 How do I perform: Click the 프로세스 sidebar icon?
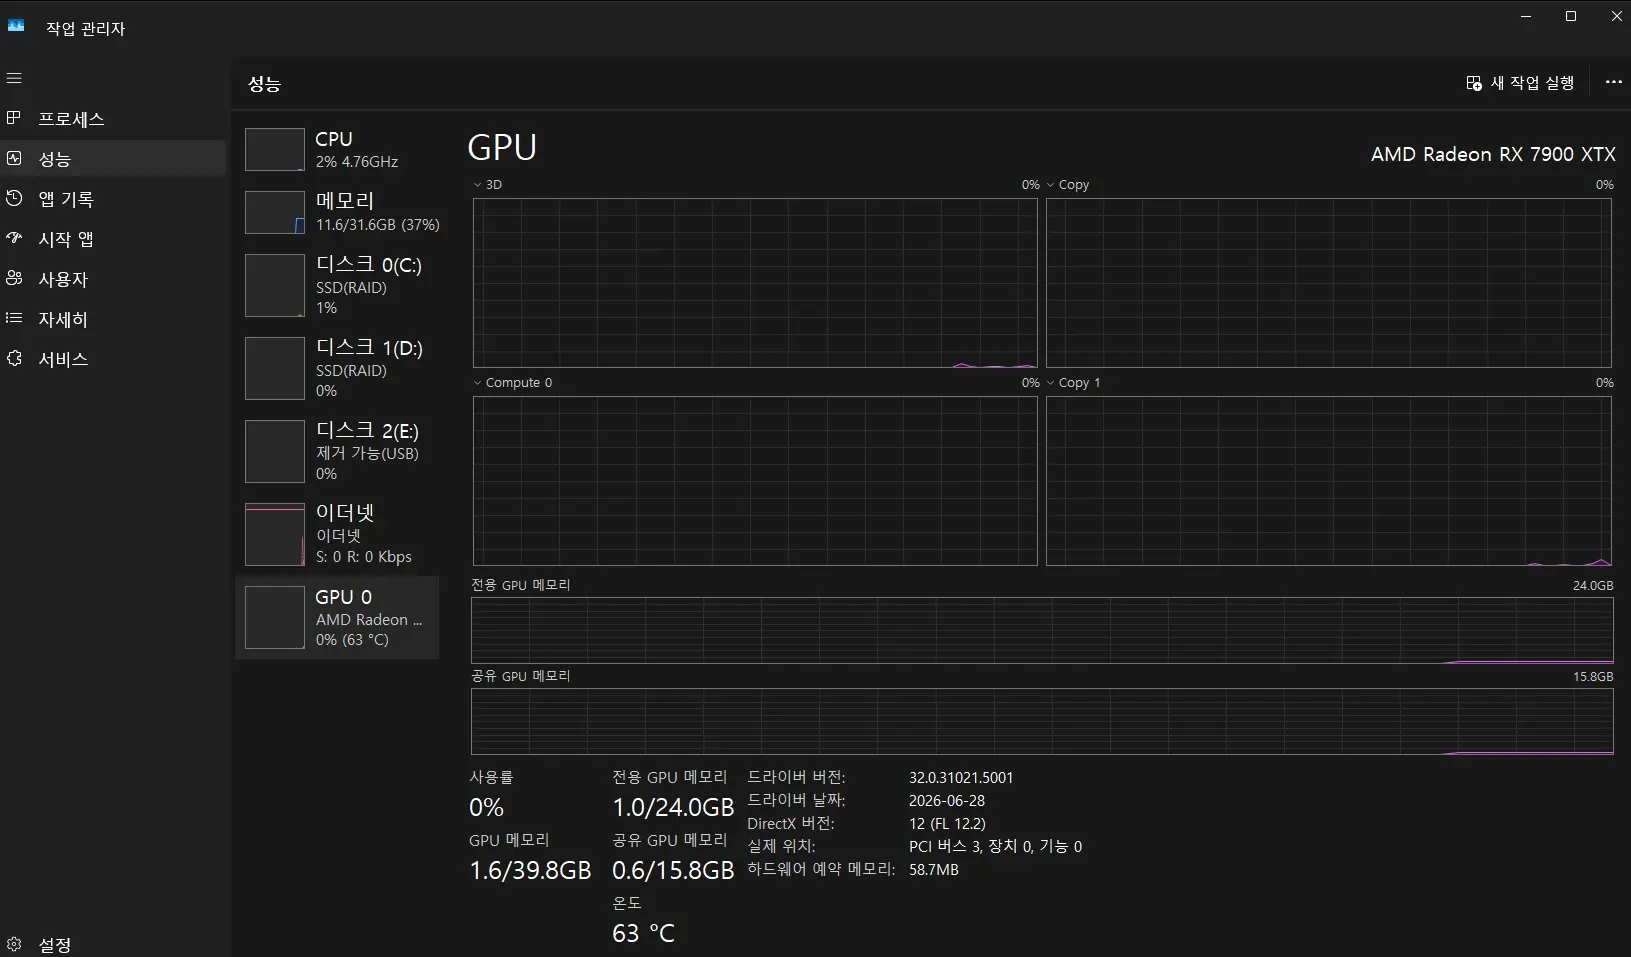point(14,118)
